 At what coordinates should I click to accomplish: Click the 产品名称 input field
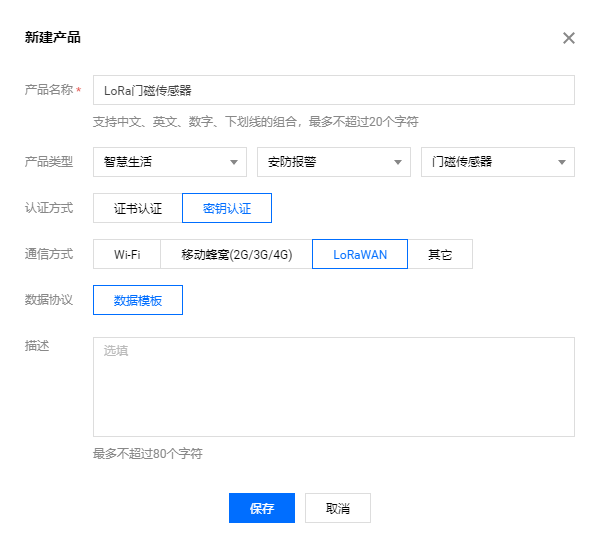point(333,90)
